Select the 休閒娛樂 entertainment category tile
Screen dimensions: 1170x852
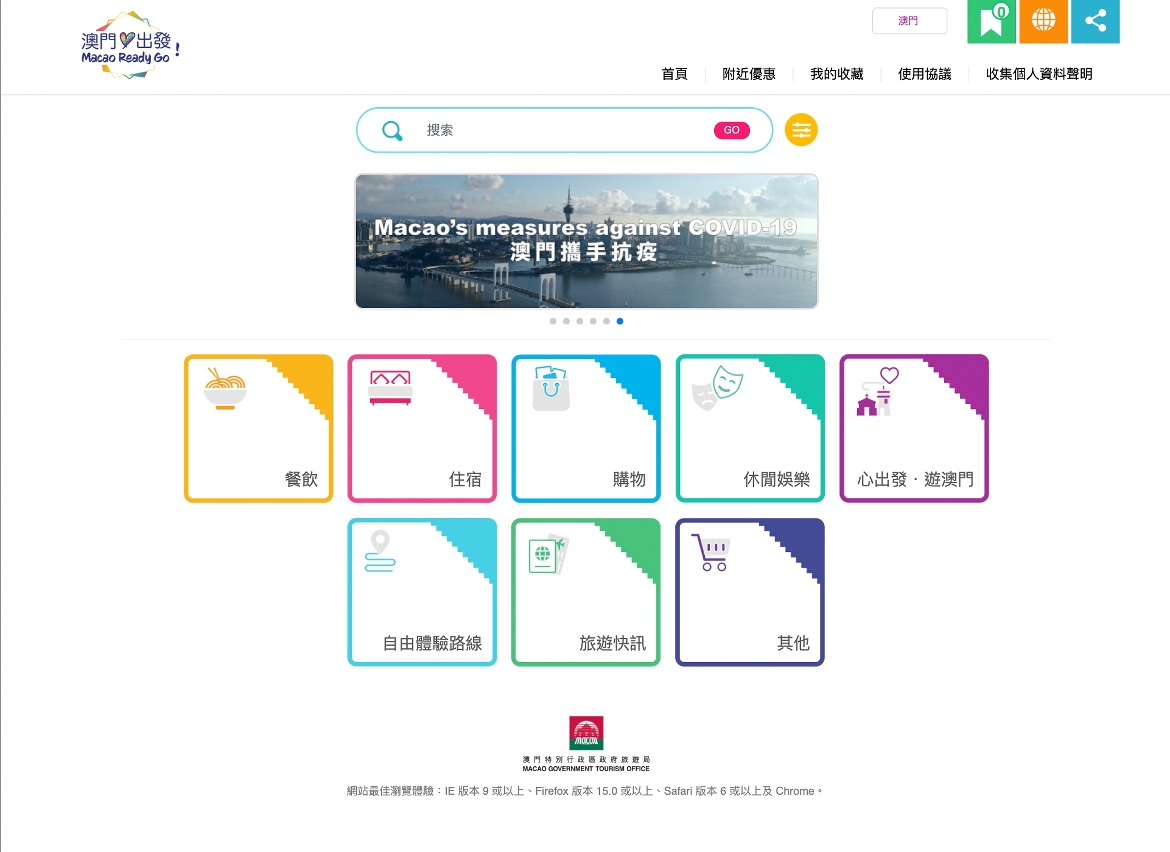(x=750, y=428)
